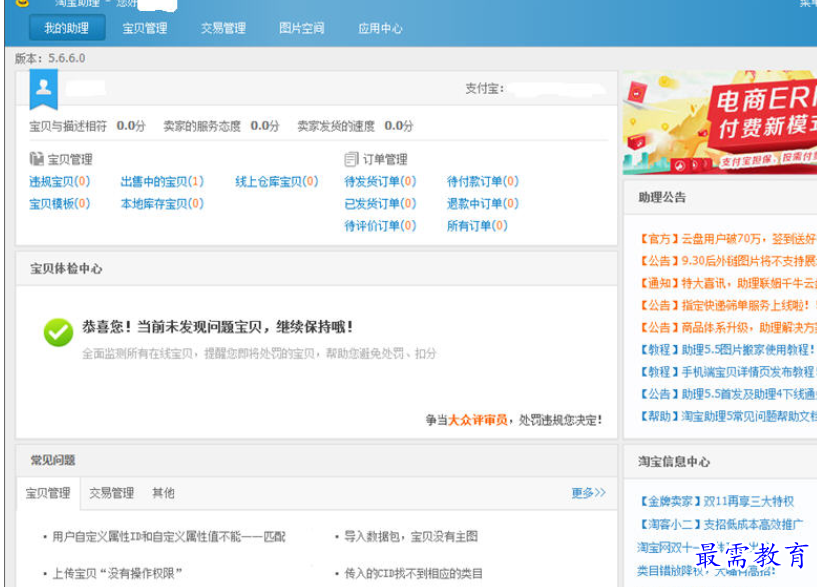Open 出售中的宝贝(1) link

pyautogui.click(x=162, y=181)
